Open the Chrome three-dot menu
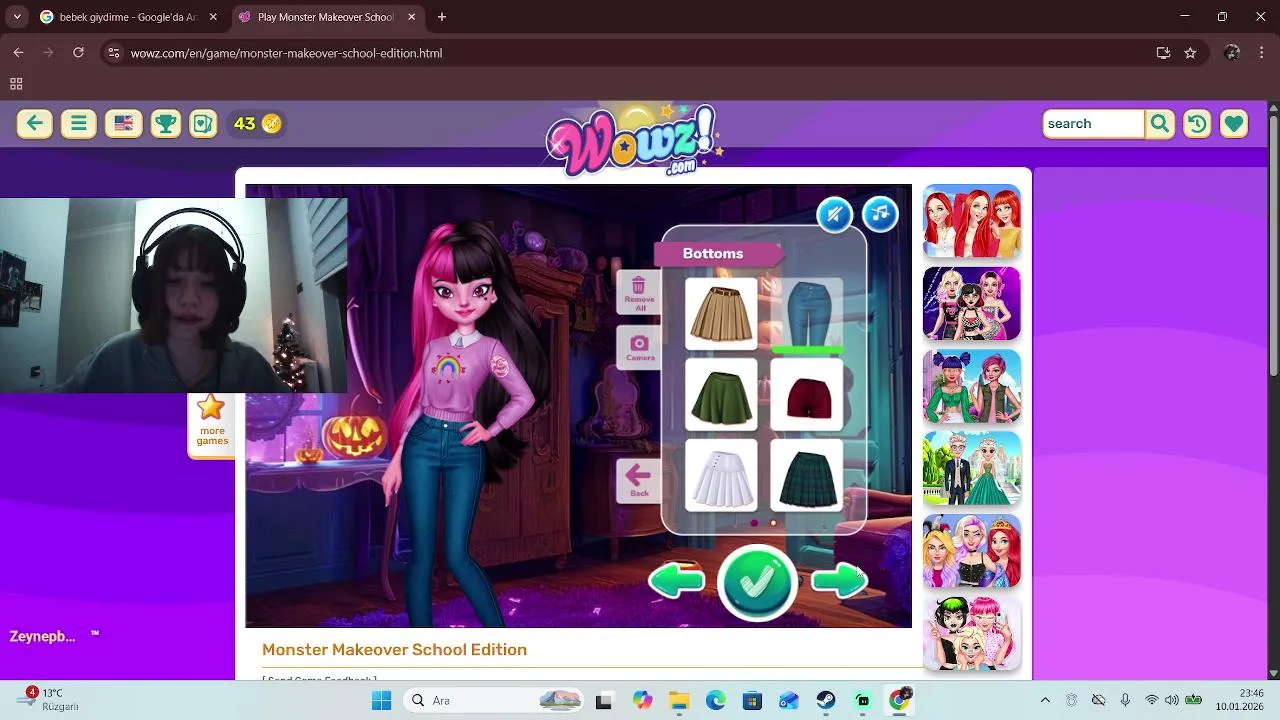The width and height of the screenshot is (1280, 720). (1263, 53)
